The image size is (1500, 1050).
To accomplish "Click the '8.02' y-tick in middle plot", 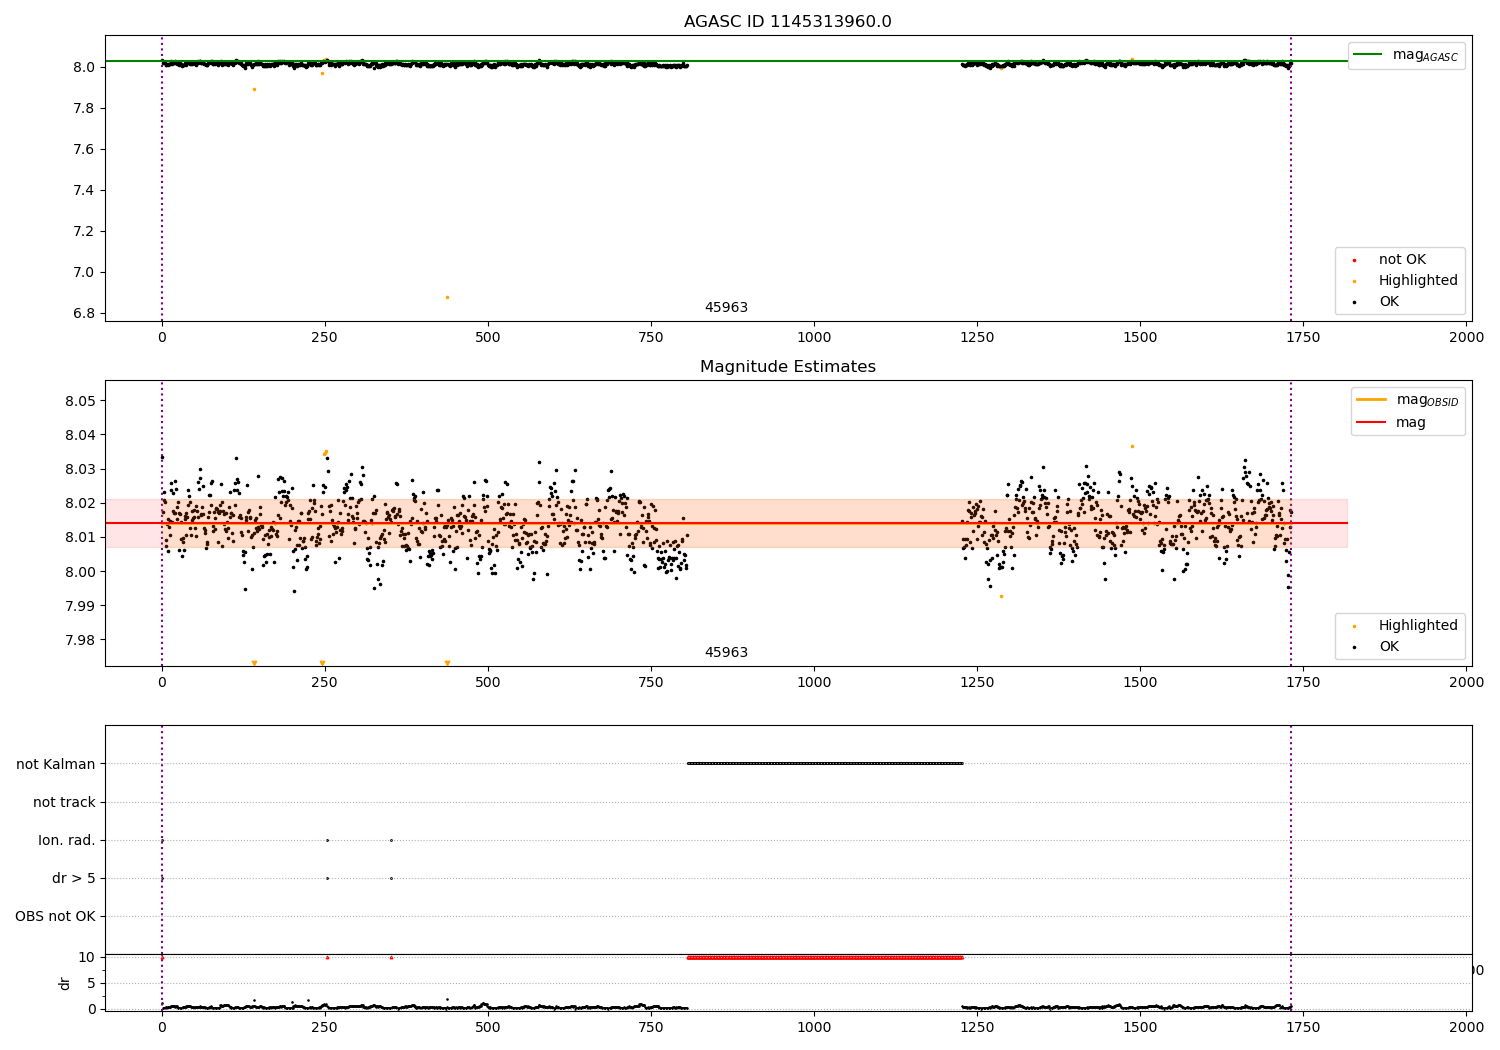I will tap(80, 503).
